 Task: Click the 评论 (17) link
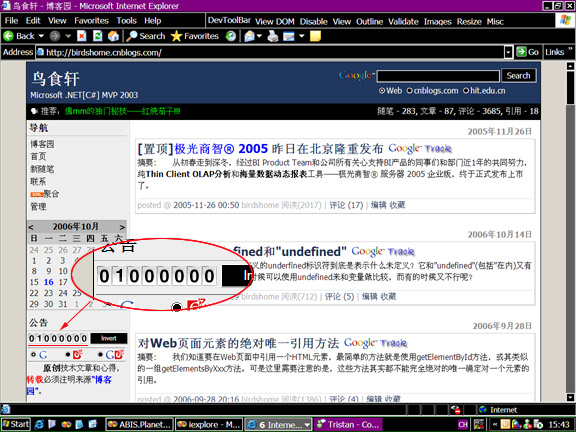(346, 205)
